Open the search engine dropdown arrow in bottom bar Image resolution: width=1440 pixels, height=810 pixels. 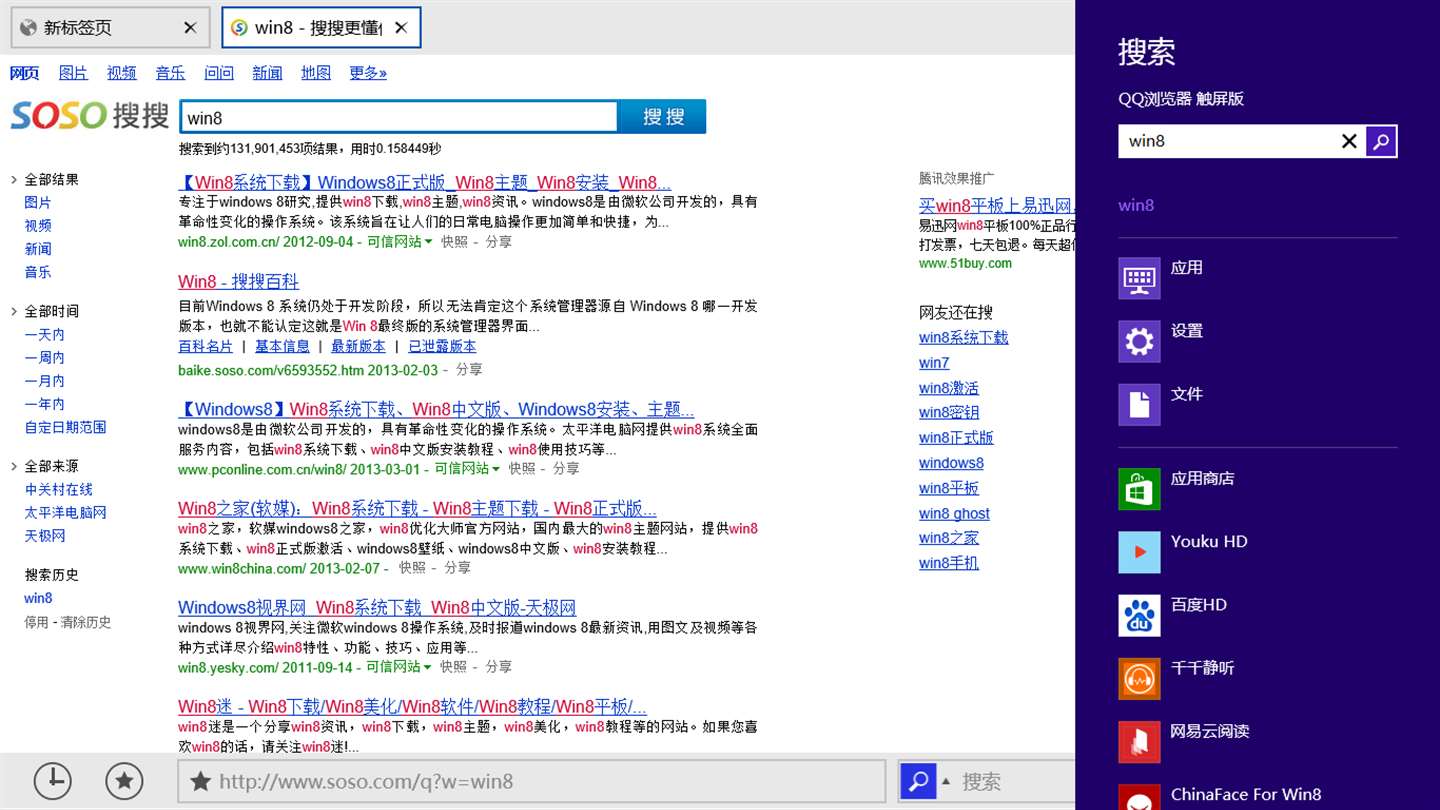coord(946,781)
